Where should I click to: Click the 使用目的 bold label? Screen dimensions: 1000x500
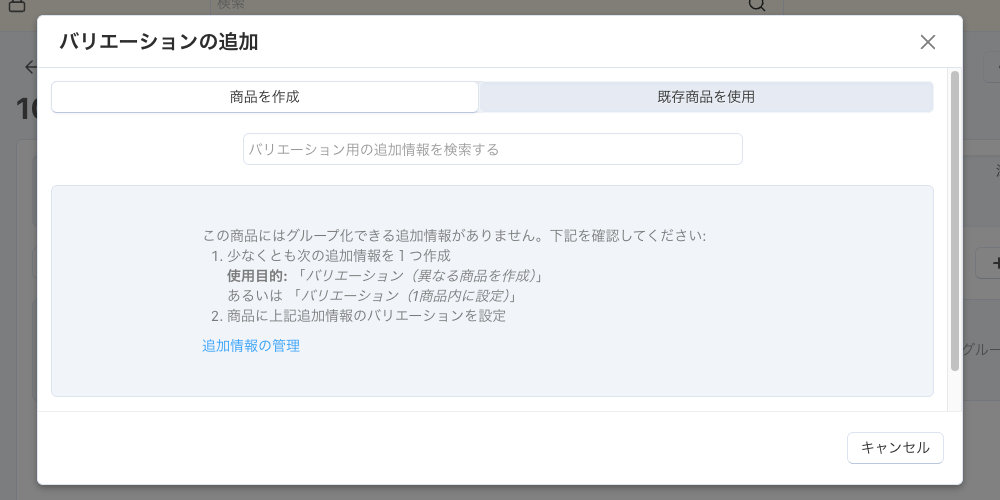coord(257,276)
